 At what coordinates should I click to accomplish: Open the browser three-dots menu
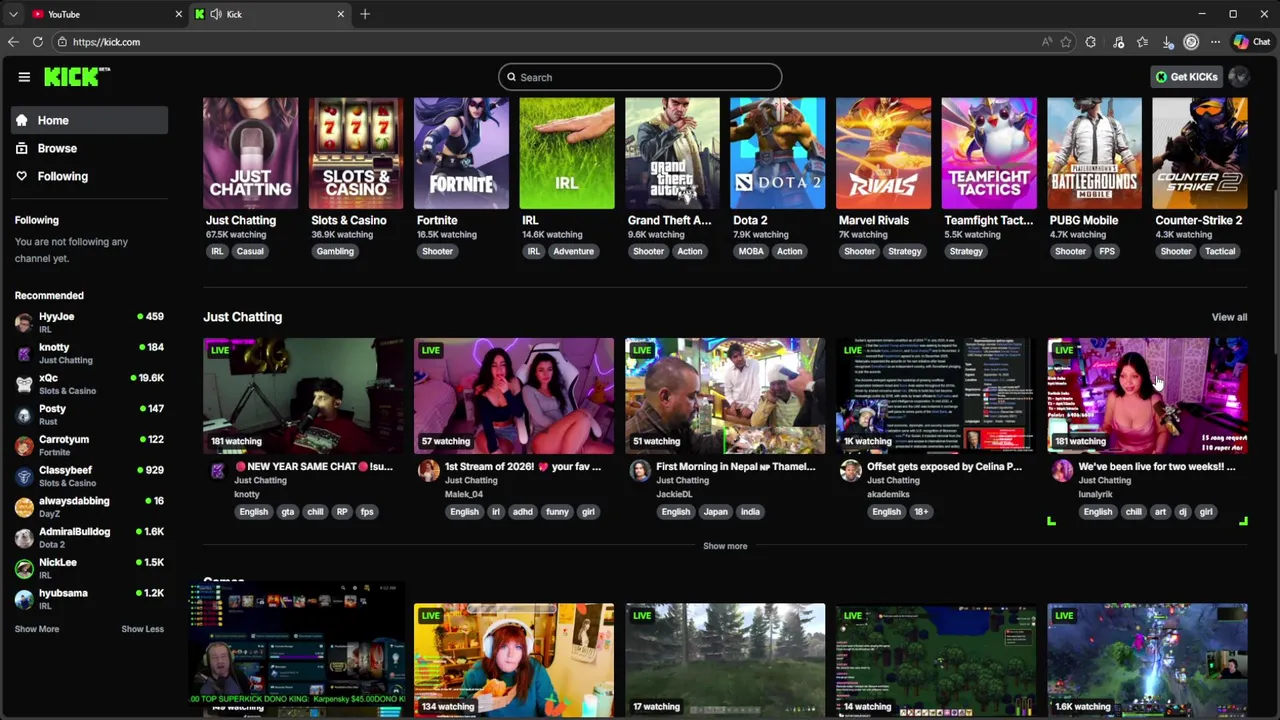point(1215,42)
